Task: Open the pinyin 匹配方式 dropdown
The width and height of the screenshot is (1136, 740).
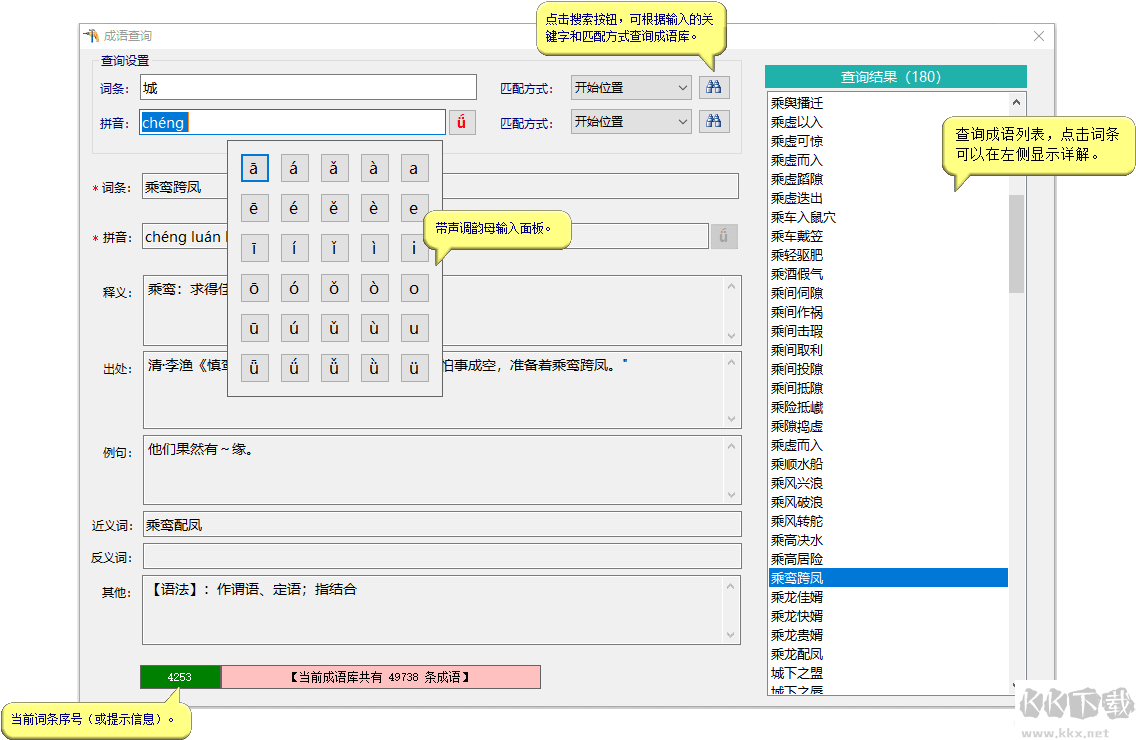Action: pyautogui.click(x=630, y=121)
